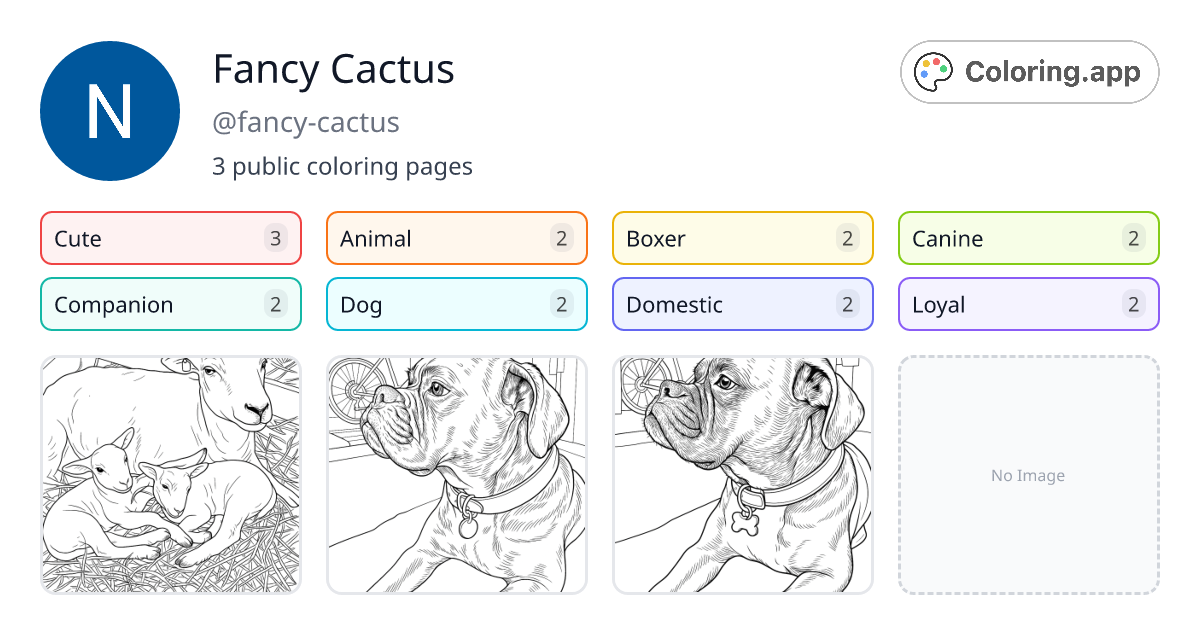
Task: Click the count badge on the 'Cute' tag
Action: click(x=275, y=238)
